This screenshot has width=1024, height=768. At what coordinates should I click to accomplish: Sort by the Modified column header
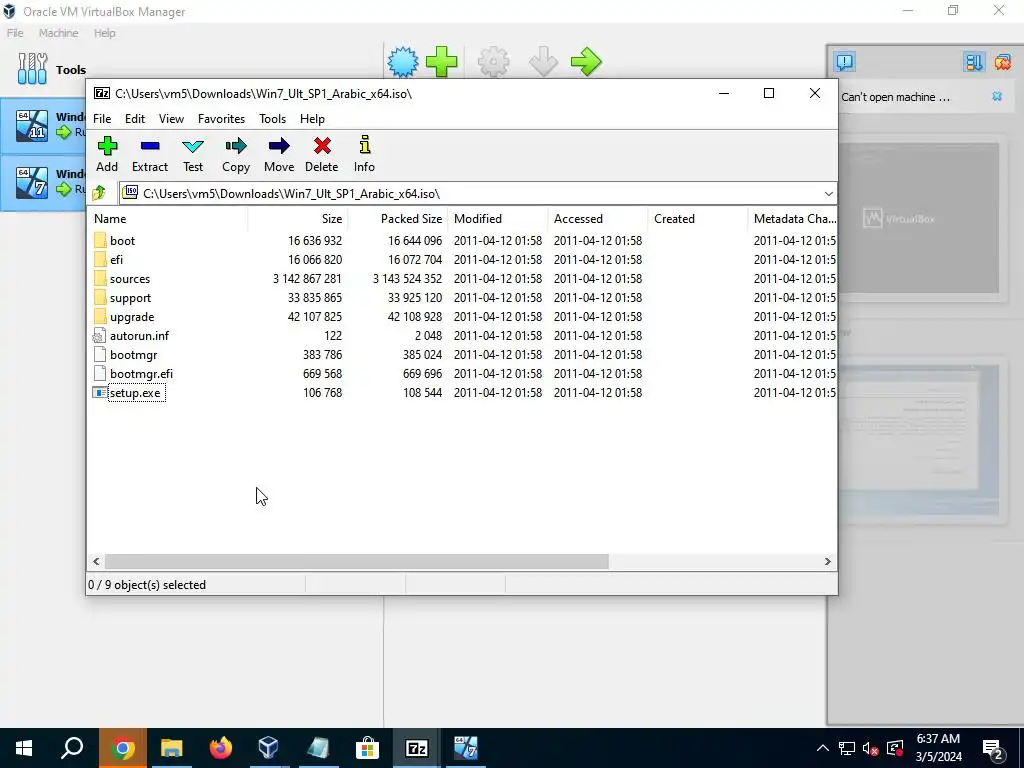point(498,219)
